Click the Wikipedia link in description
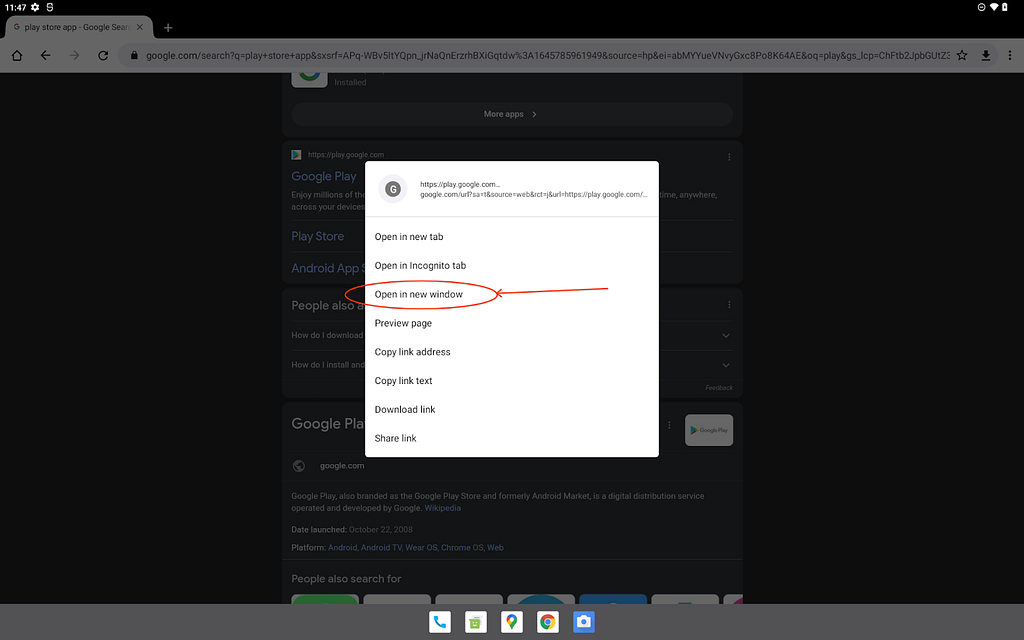The width and height of the screenshot is (1024, 640). [443, 508]
